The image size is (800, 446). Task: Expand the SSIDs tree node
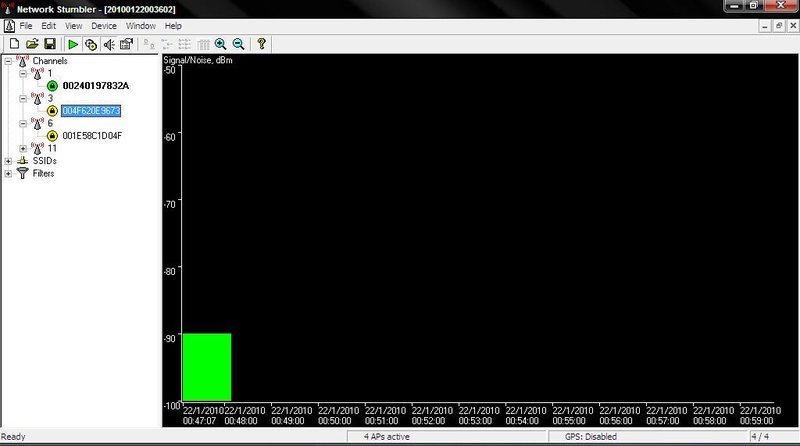coord(8,161)
